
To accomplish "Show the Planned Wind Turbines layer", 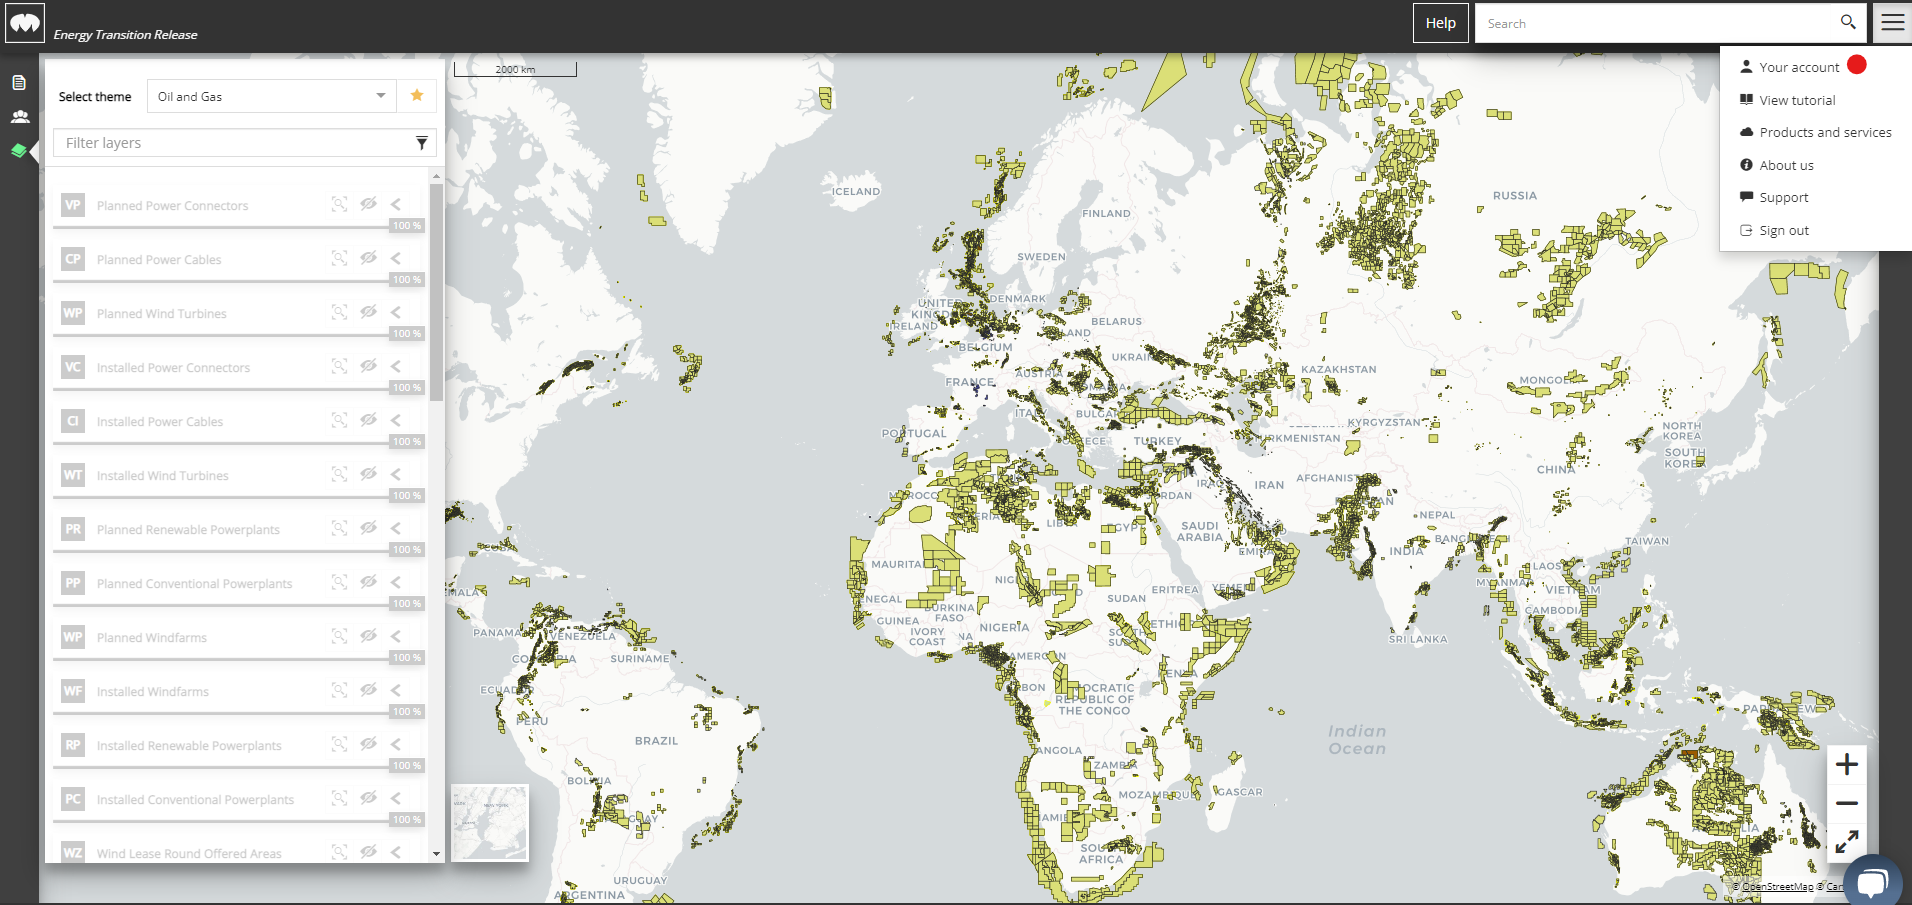I will click(368, 312).
